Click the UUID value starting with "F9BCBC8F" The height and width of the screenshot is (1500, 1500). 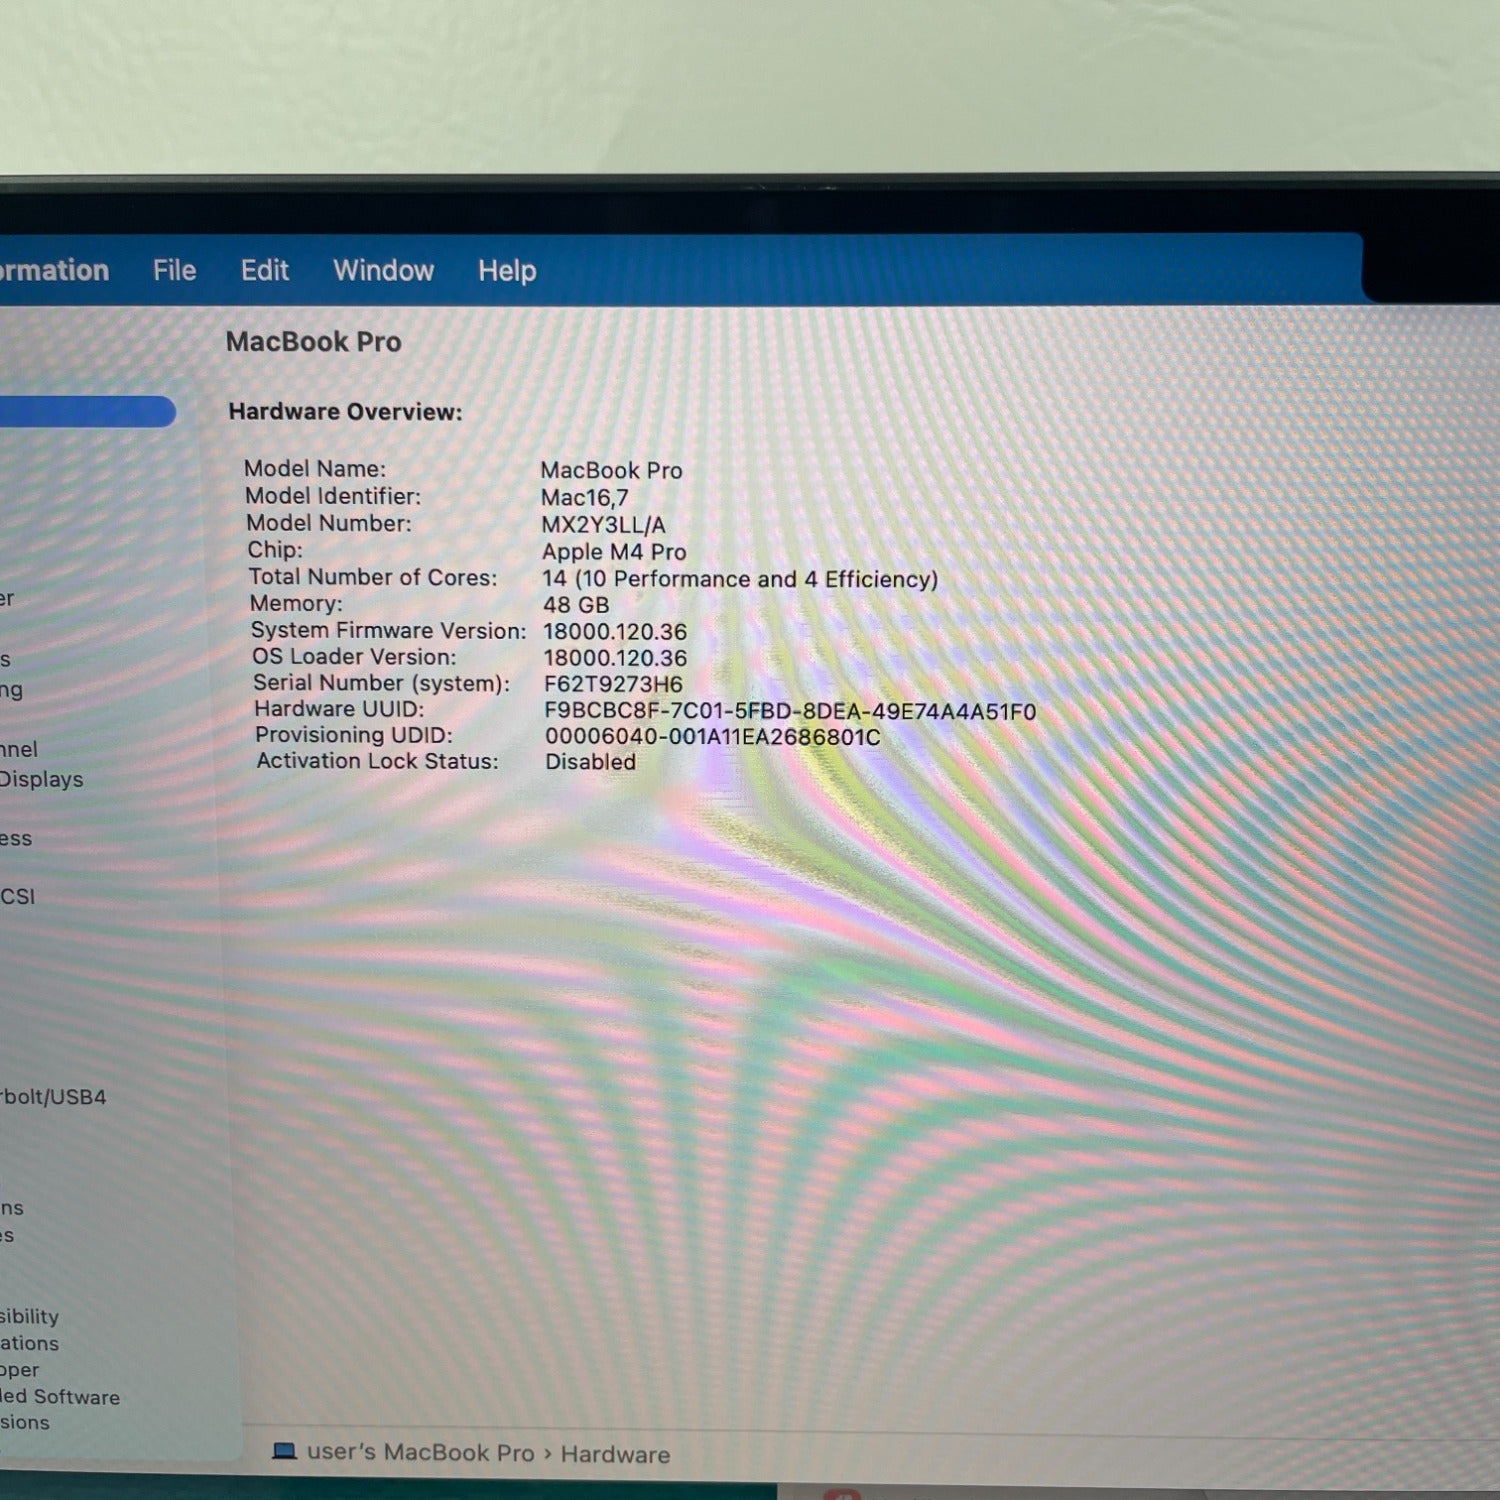(790, 711)
